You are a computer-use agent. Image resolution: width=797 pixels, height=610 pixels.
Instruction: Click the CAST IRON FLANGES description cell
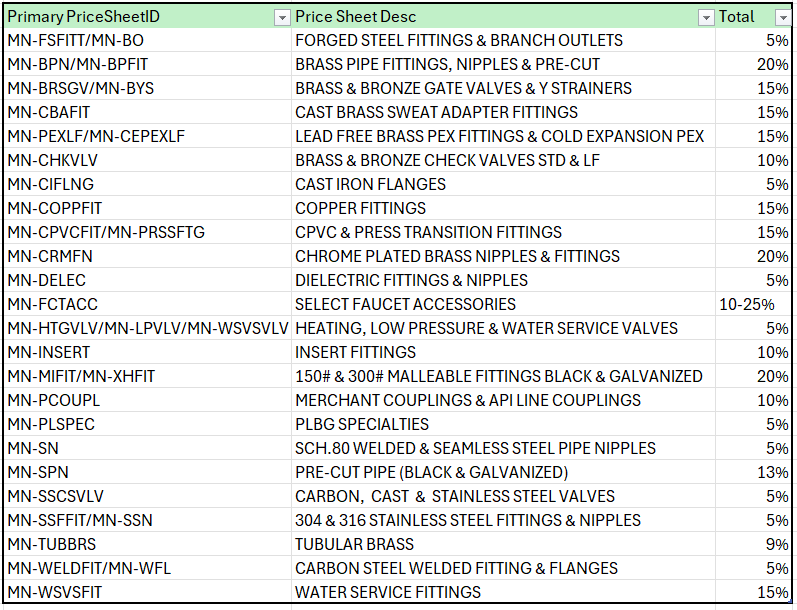(x=371, y=185)
